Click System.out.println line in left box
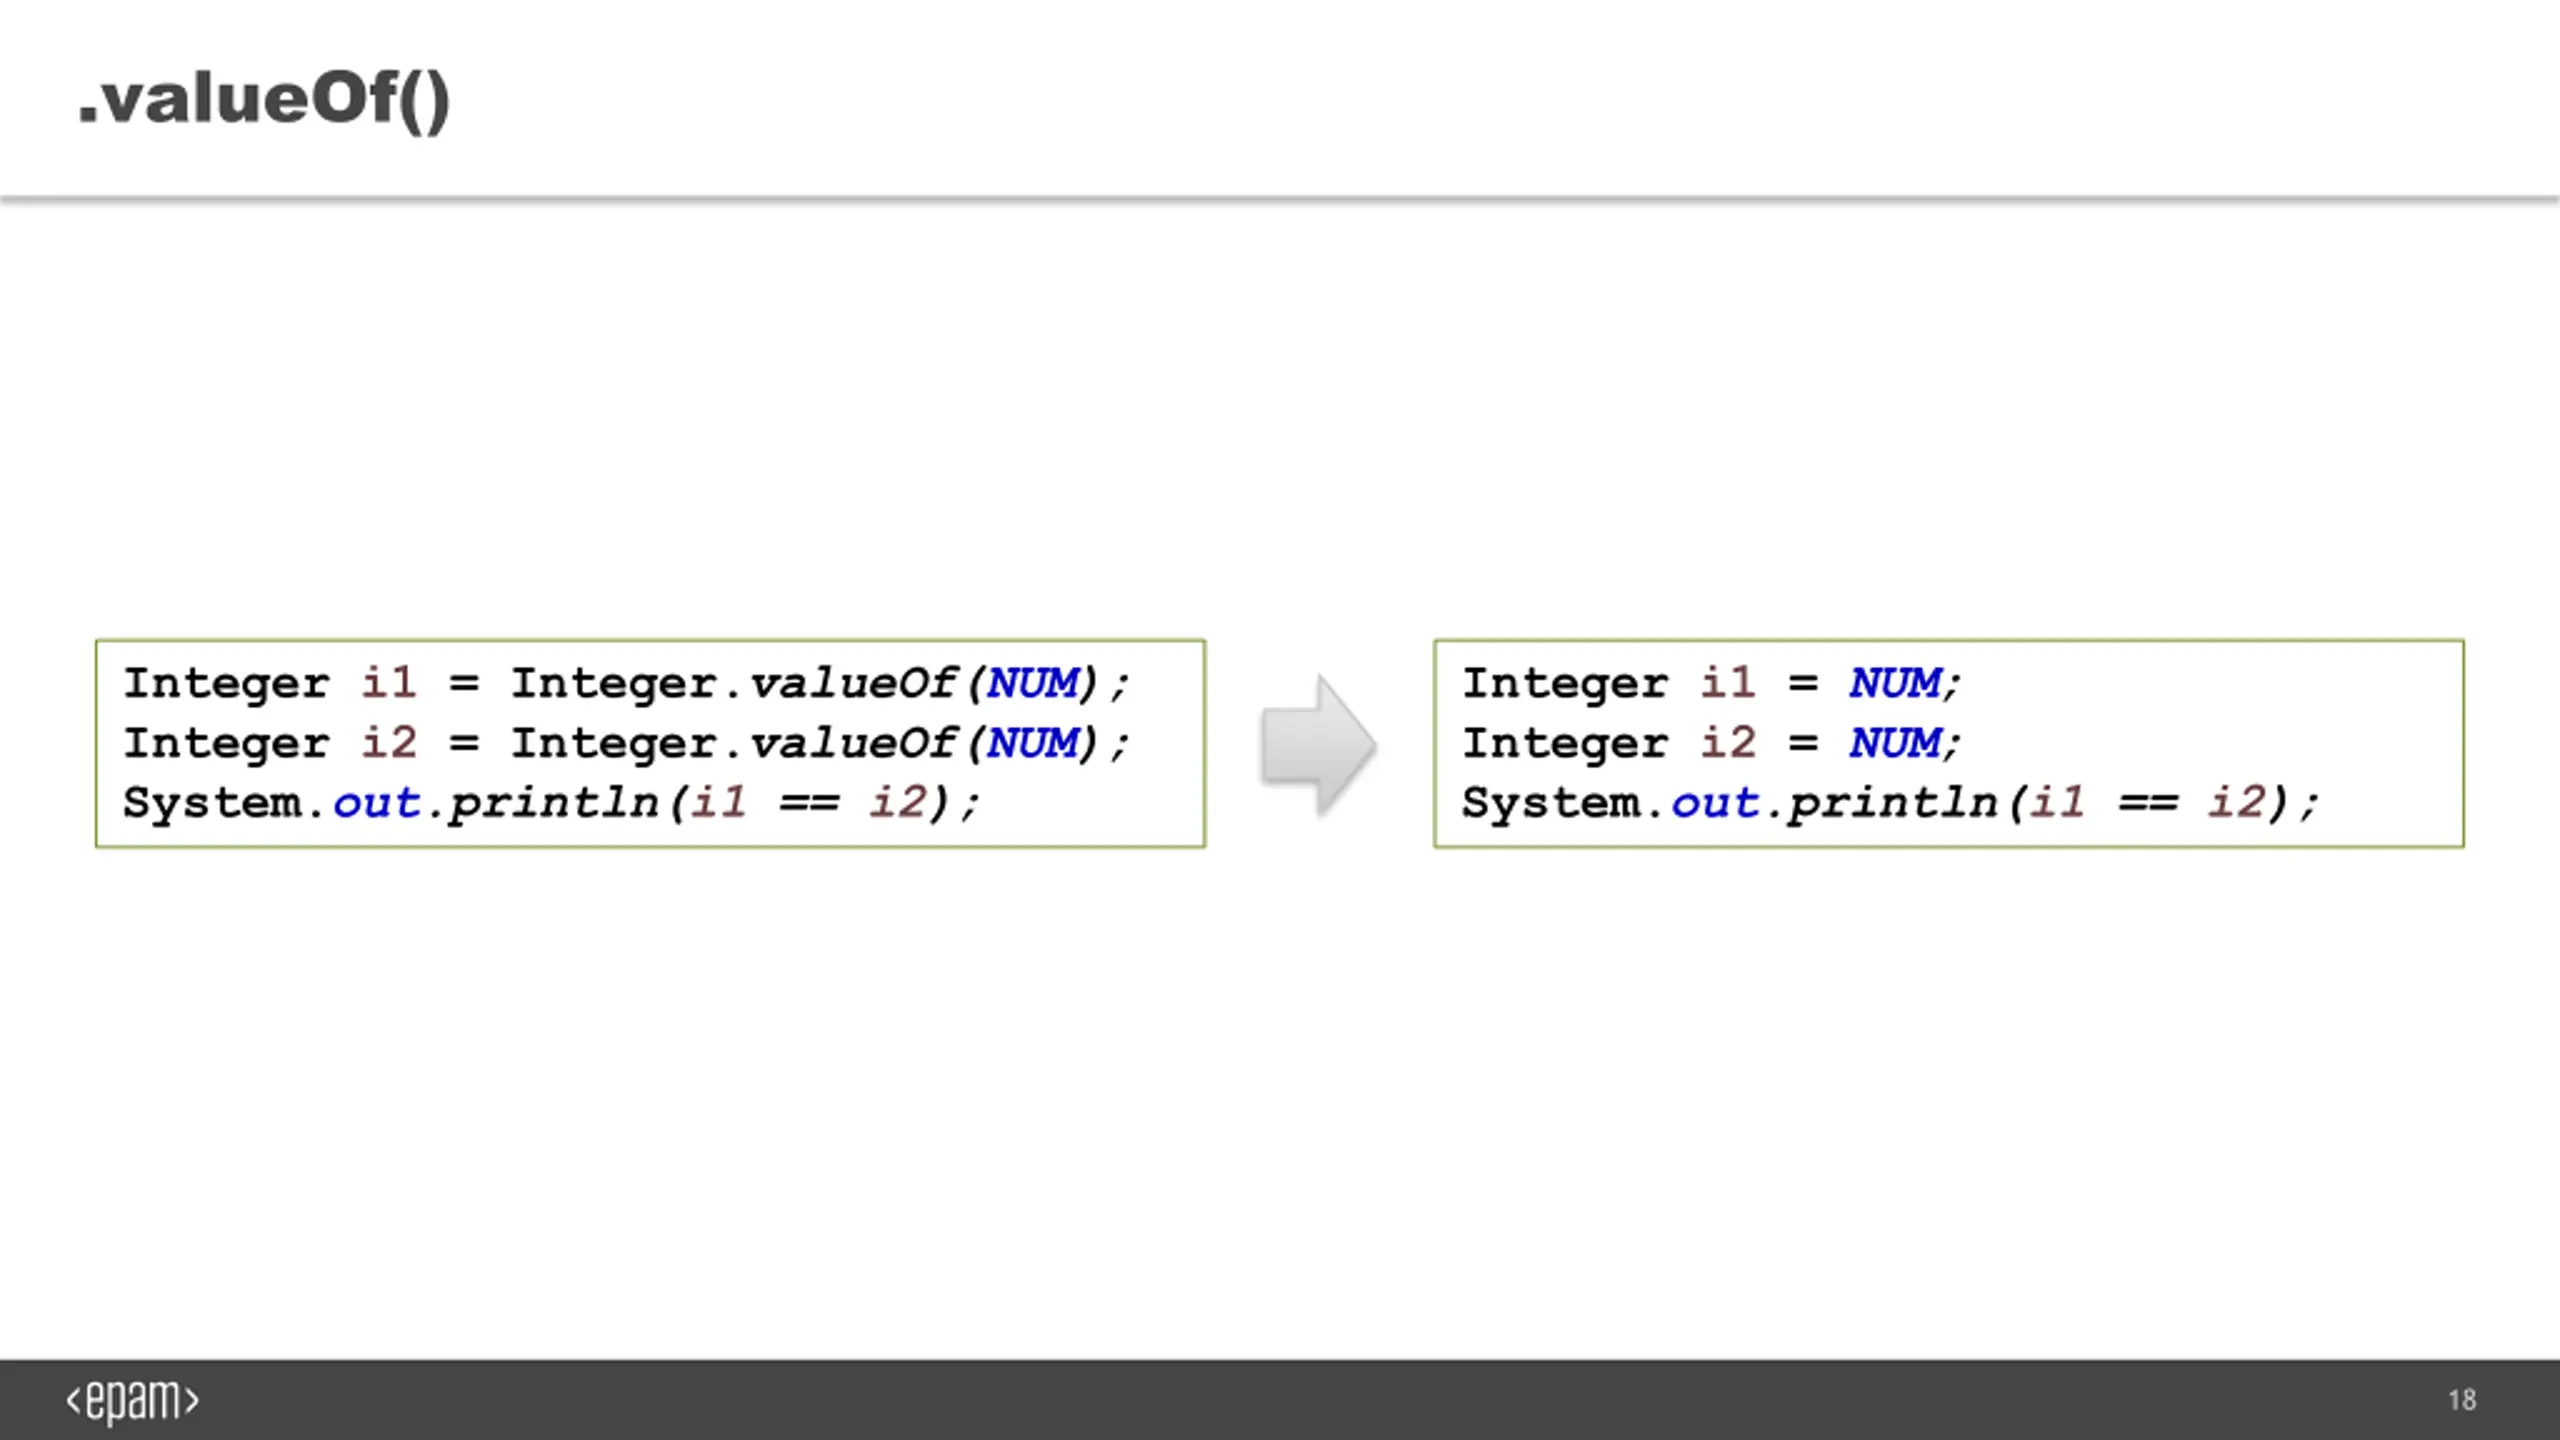The height and width of the screenshot is (1440, 2560). pos(552,804)
